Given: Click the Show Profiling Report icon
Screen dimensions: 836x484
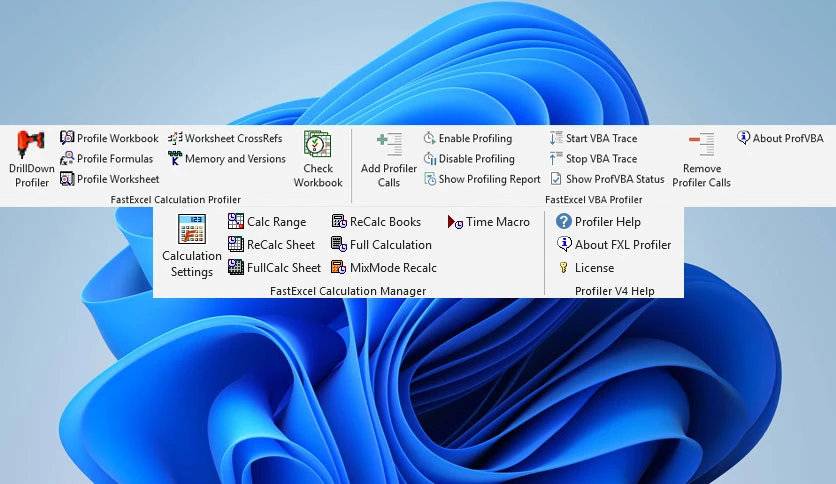Looking at the screenshot, I should [430, 179].
